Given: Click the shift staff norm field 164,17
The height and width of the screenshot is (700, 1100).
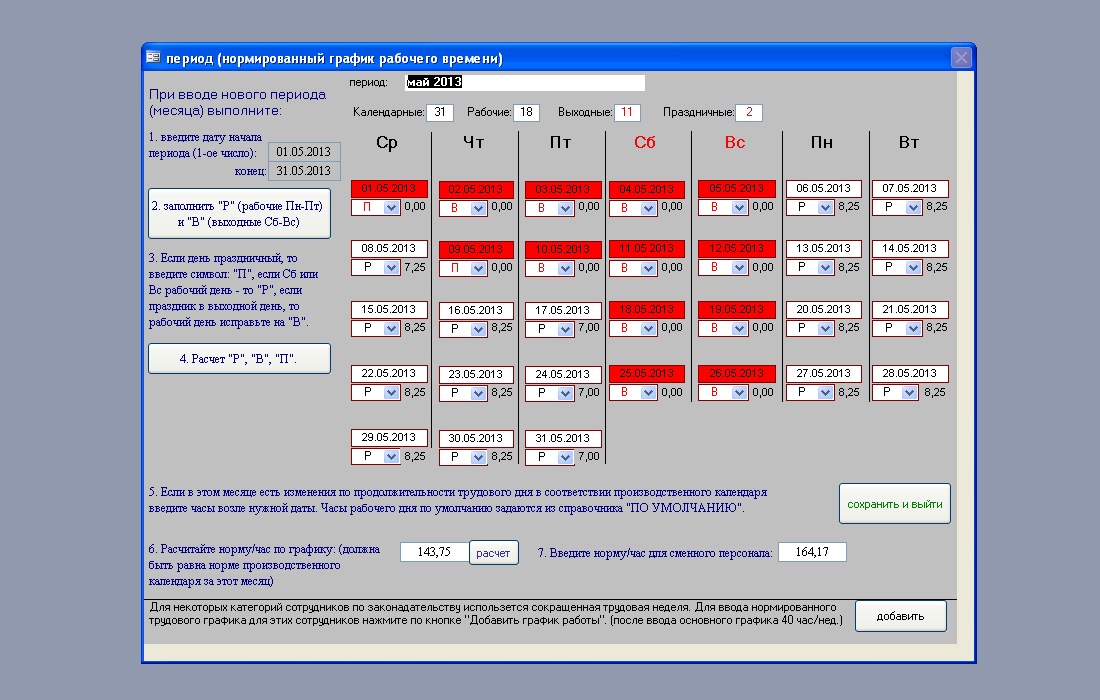Looking at the screenshot, I should (812, 552).
